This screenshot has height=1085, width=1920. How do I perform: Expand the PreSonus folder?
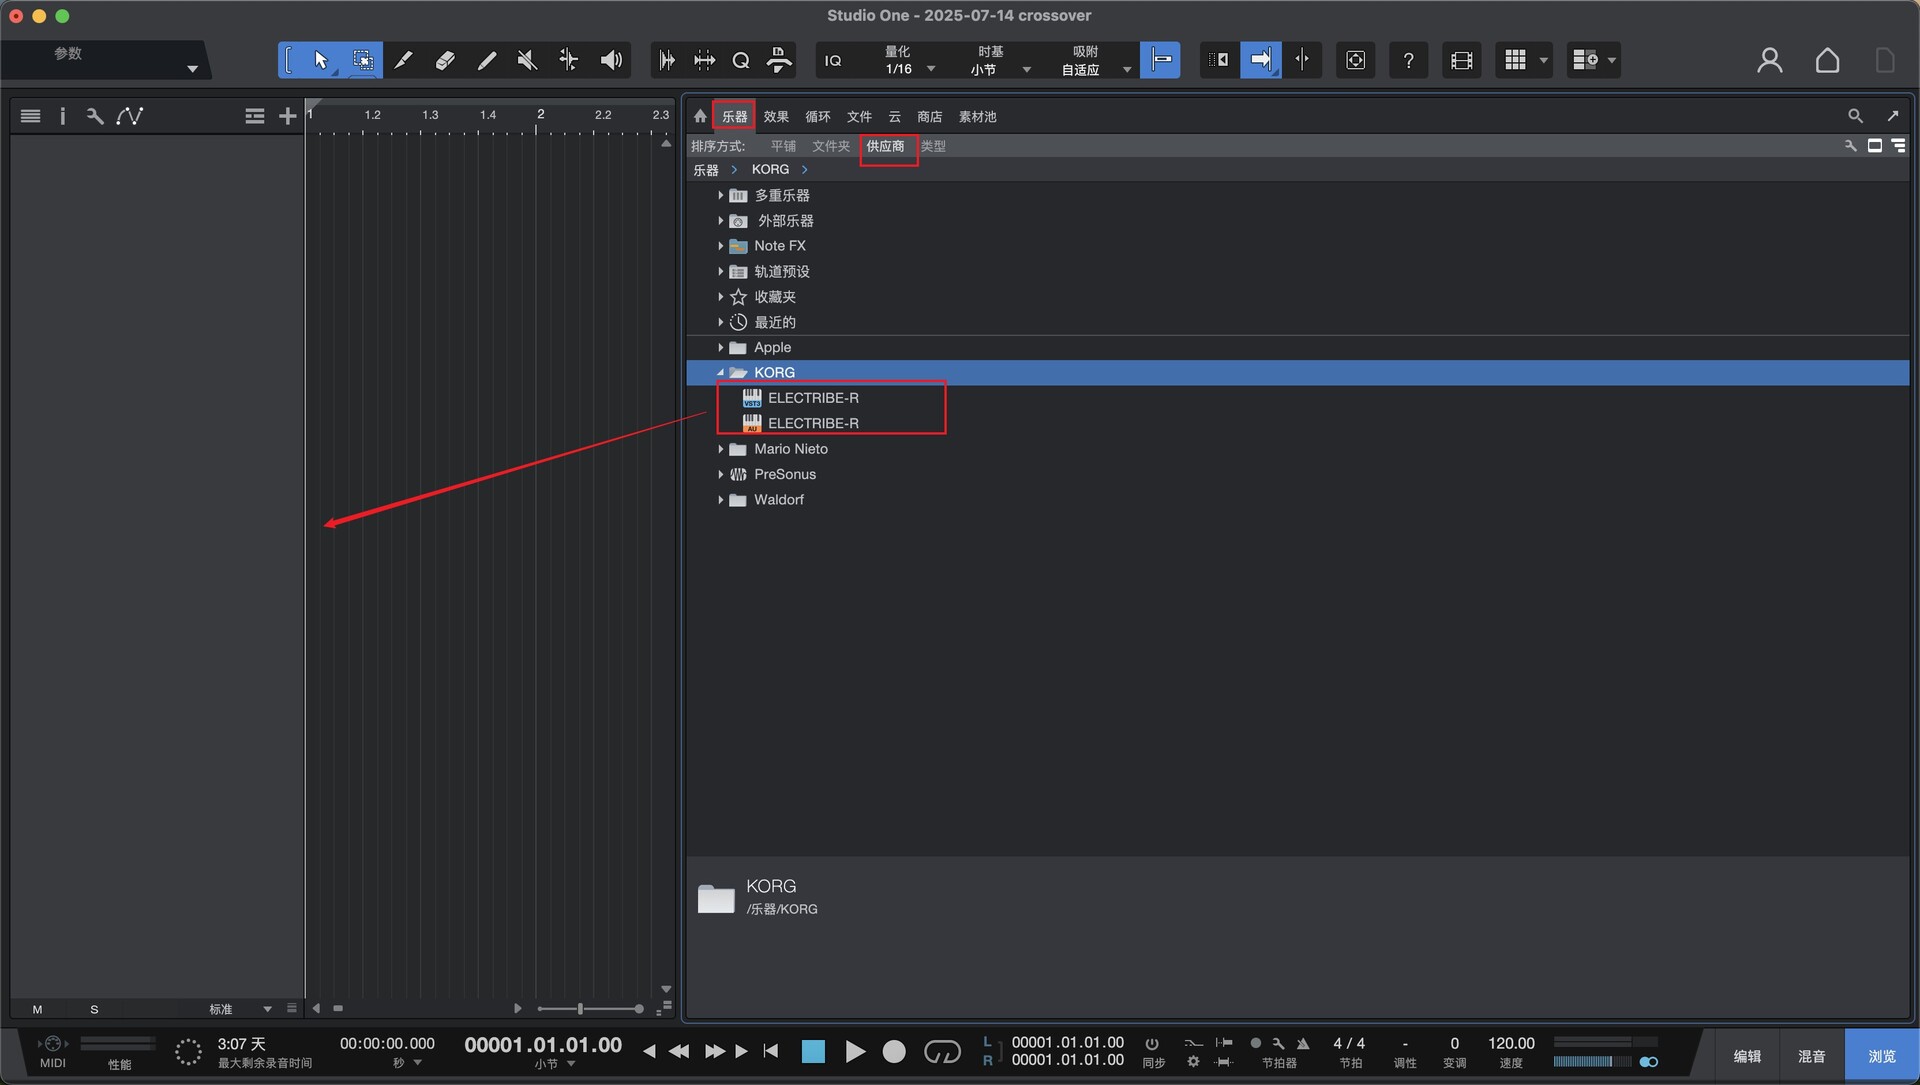tap(720, 474)
